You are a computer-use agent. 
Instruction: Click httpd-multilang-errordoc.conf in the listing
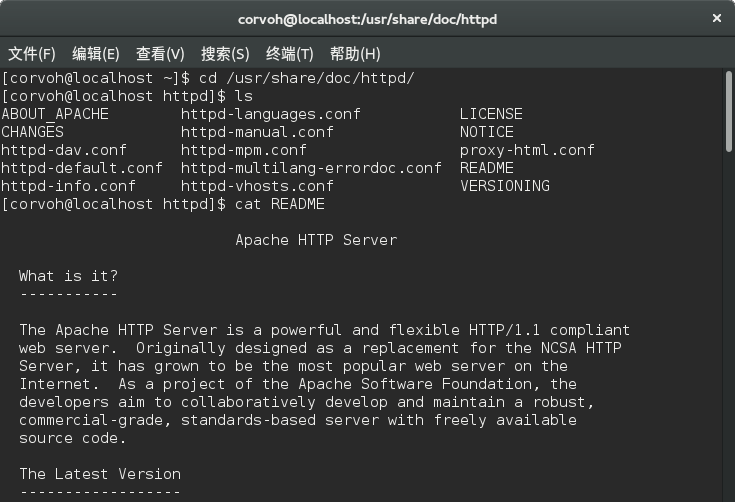[x=311, y=168]
